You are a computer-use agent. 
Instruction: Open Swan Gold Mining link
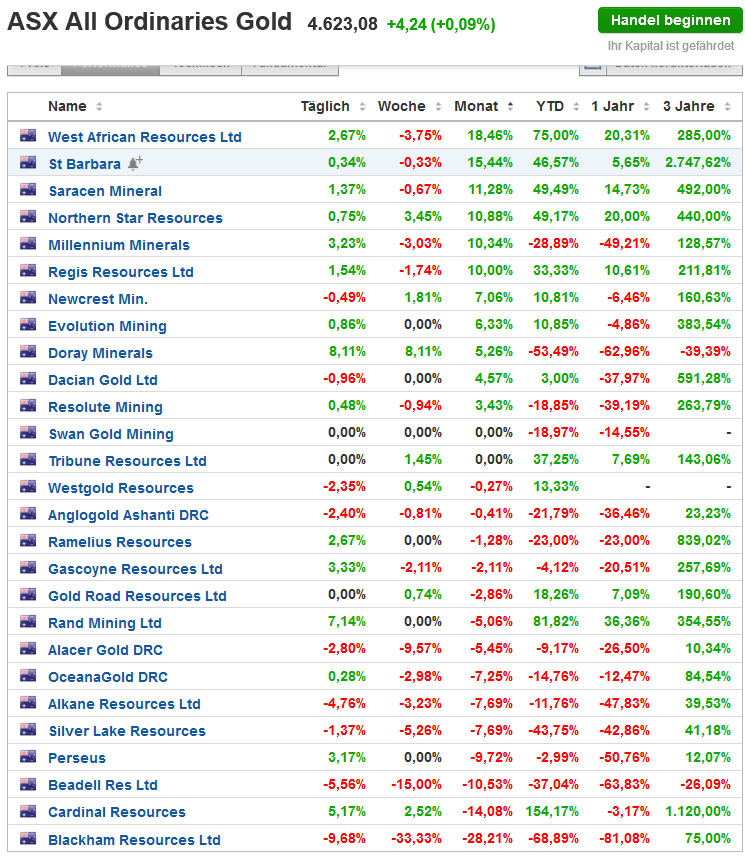pos(111,434)
